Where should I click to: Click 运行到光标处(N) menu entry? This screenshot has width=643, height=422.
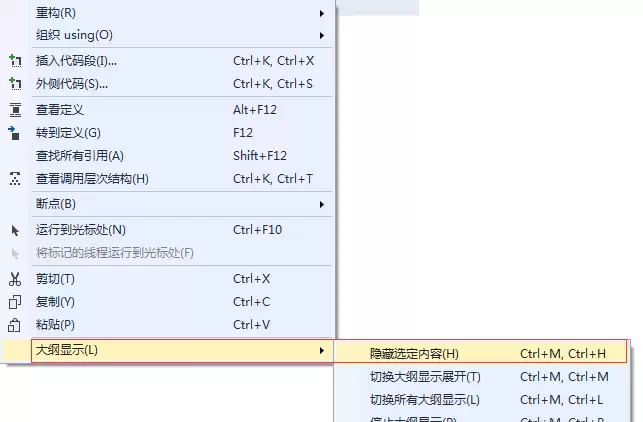(81, 230)
